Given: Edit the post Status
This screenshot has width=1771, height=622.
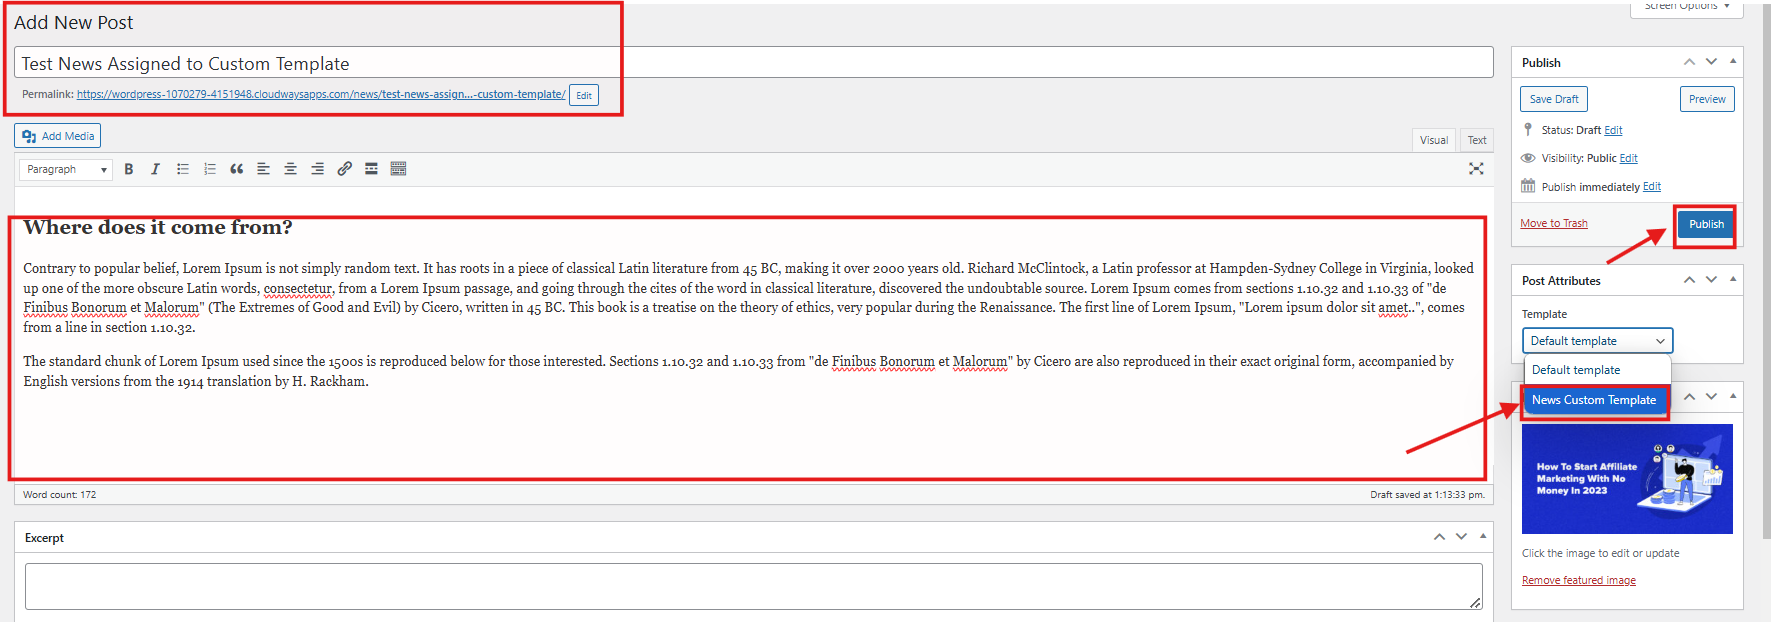Looking at the screenshot, I should click(1613, 130).
